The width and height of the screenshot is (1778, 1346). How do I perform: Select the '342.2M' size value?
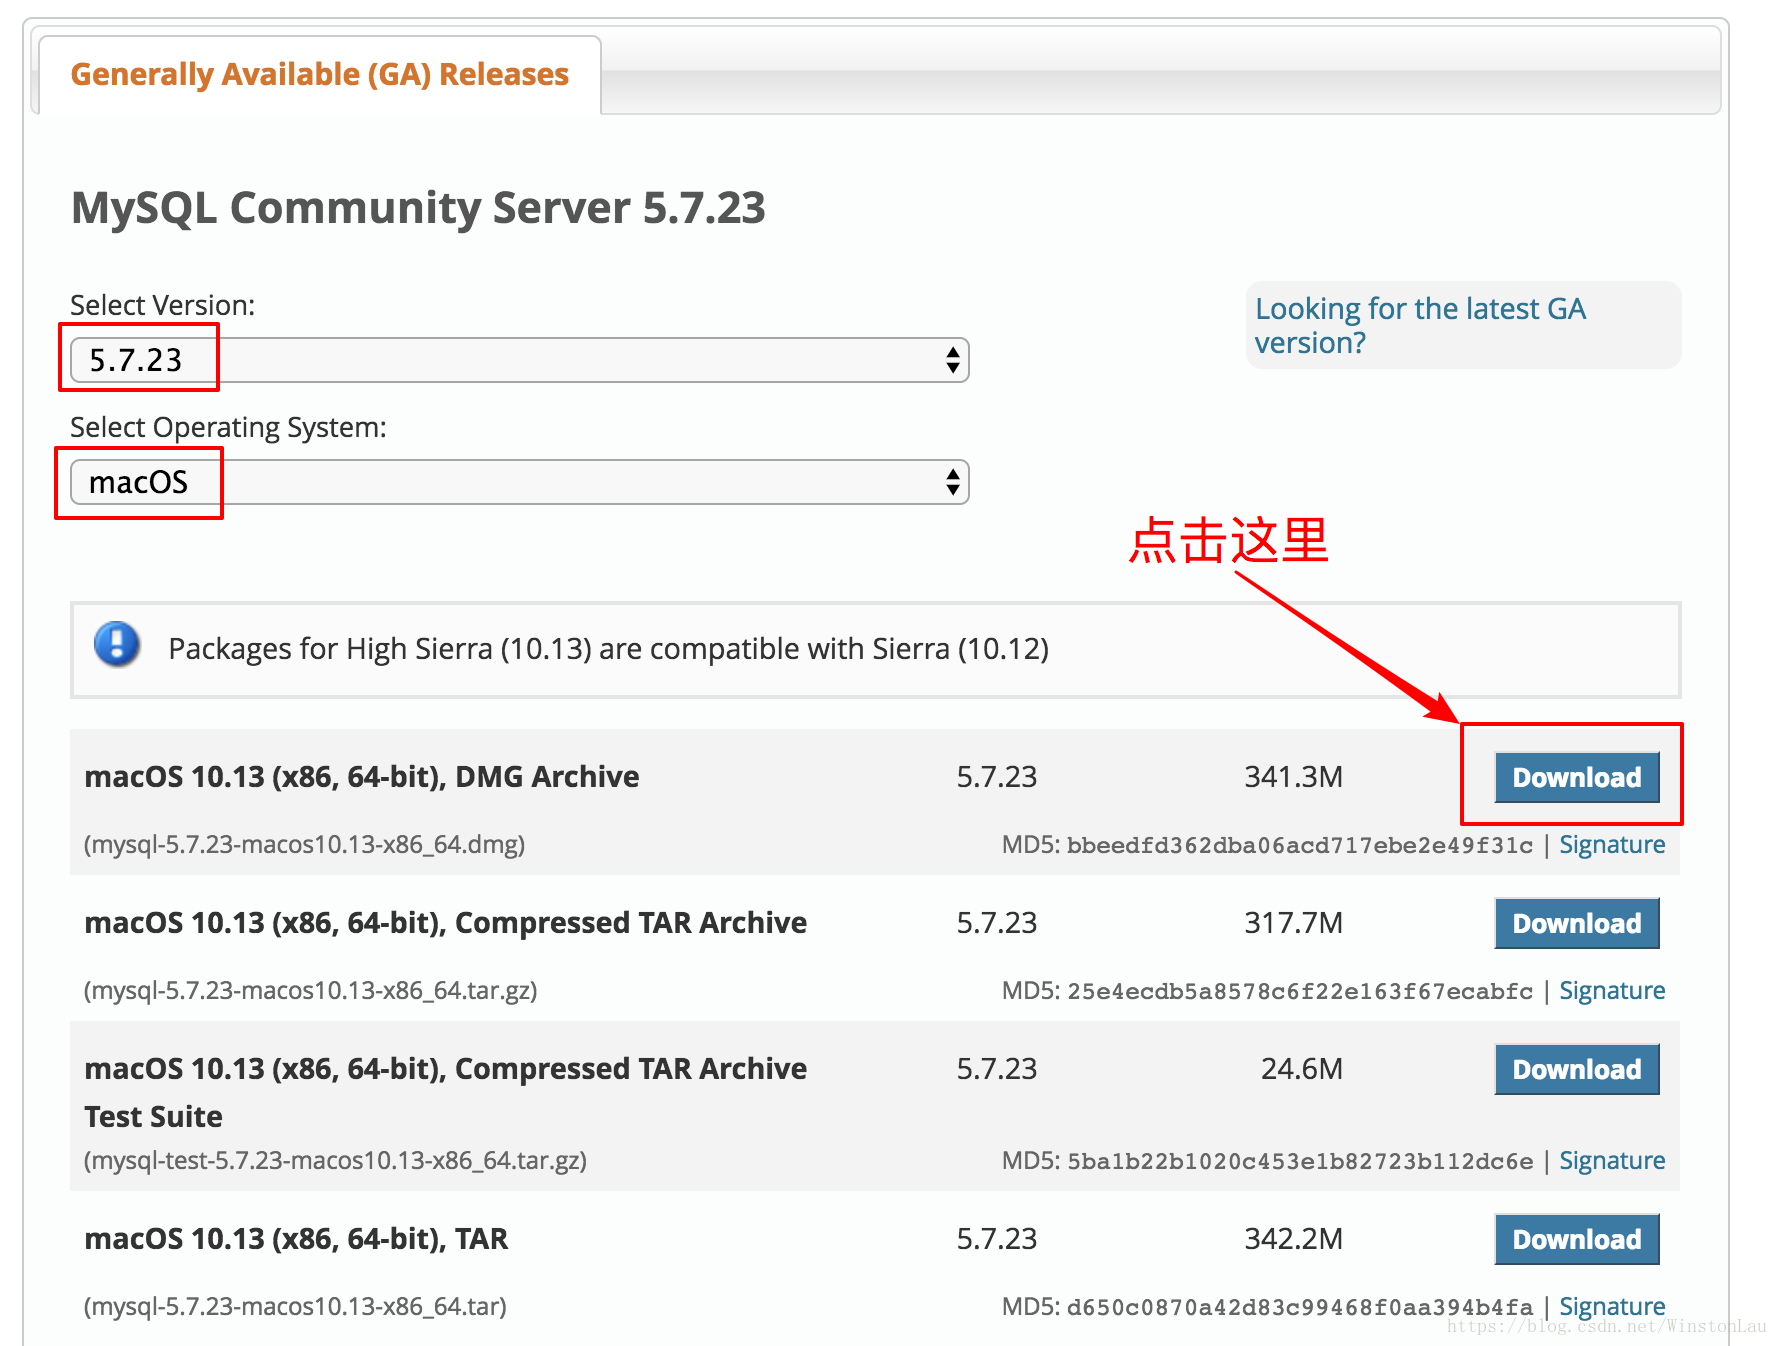tap(1293, 1239)
